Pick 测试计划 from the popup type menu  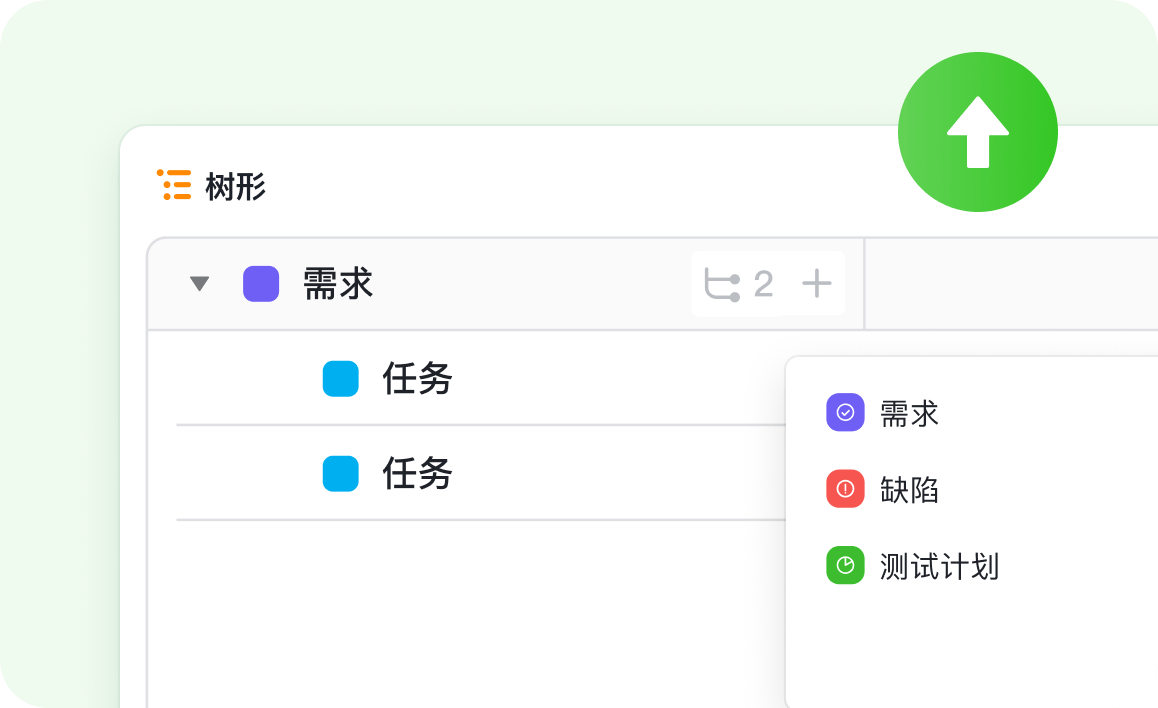[x=939, y=567]
